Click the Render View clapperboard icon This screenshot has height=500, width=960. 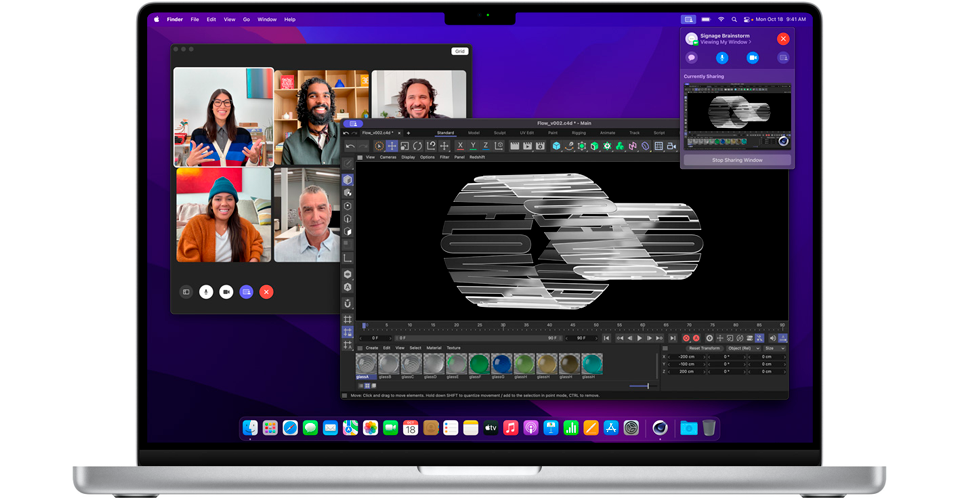click(514, 146)
